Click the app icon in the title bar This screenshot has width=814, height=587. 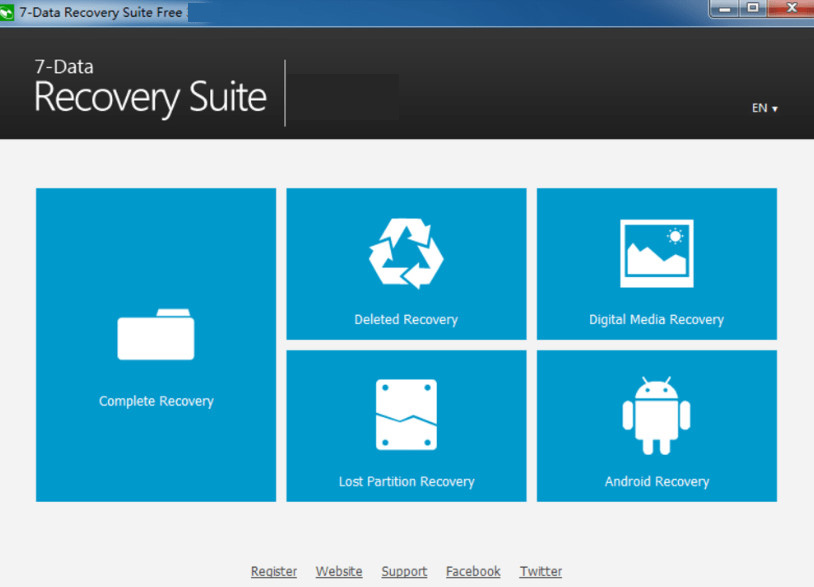[7, 12]
